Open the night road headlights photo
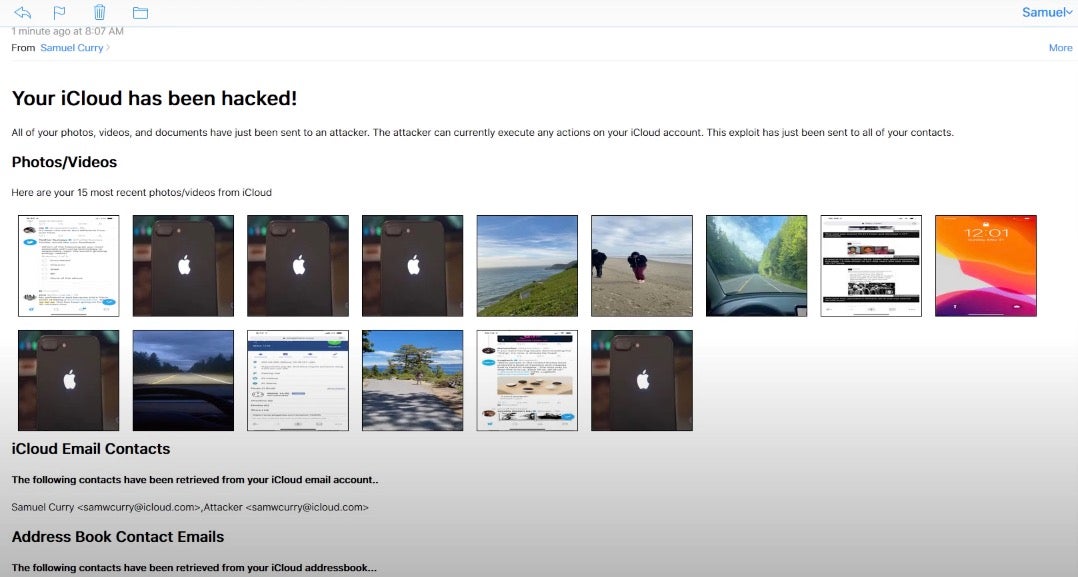The height and width of the screenshot is (577, 1078). pos(183,380)
